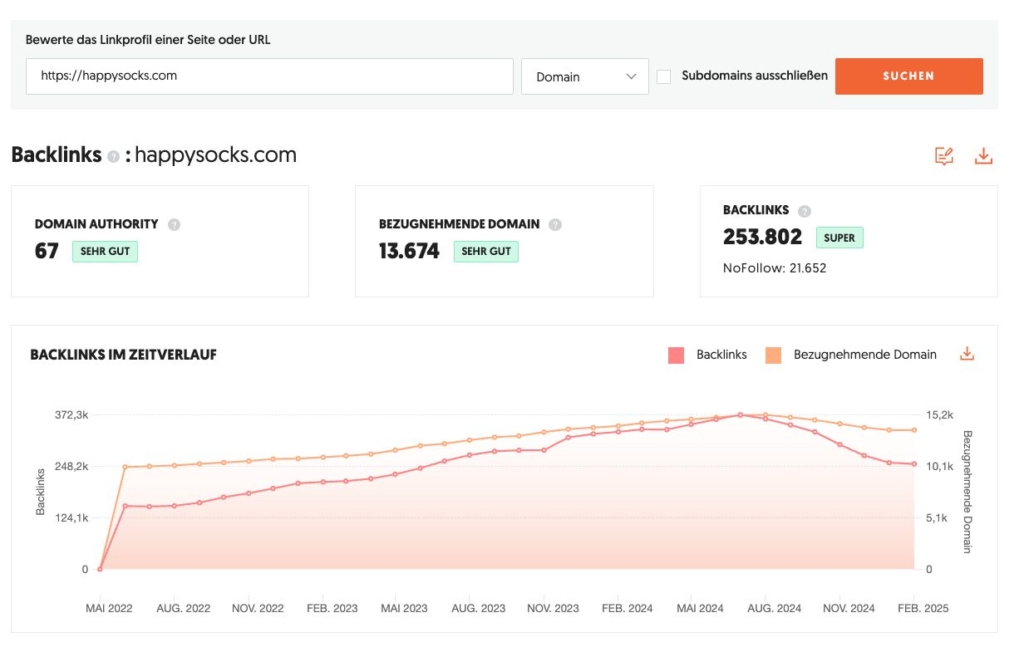1024x647 pixels.
Task: Click the SEHR GUT badge beside 13.674
Action: (x=486, y=251)
